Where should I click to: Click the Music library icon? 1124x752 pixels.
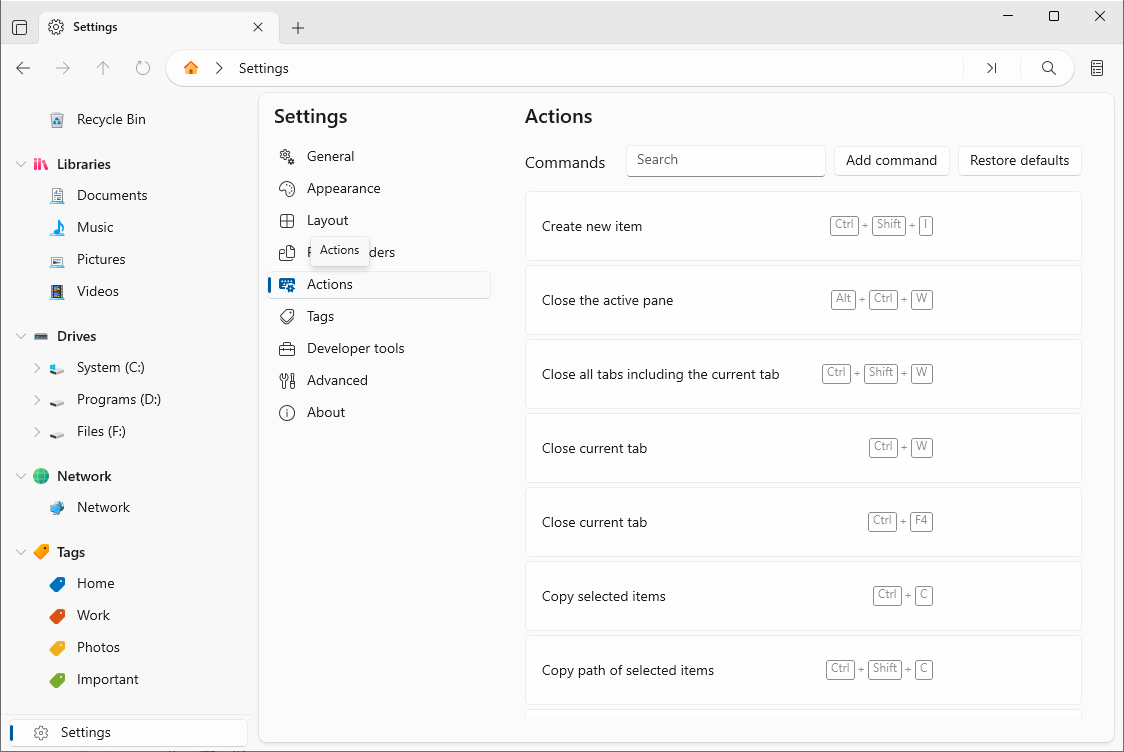[x=57, y=228]
